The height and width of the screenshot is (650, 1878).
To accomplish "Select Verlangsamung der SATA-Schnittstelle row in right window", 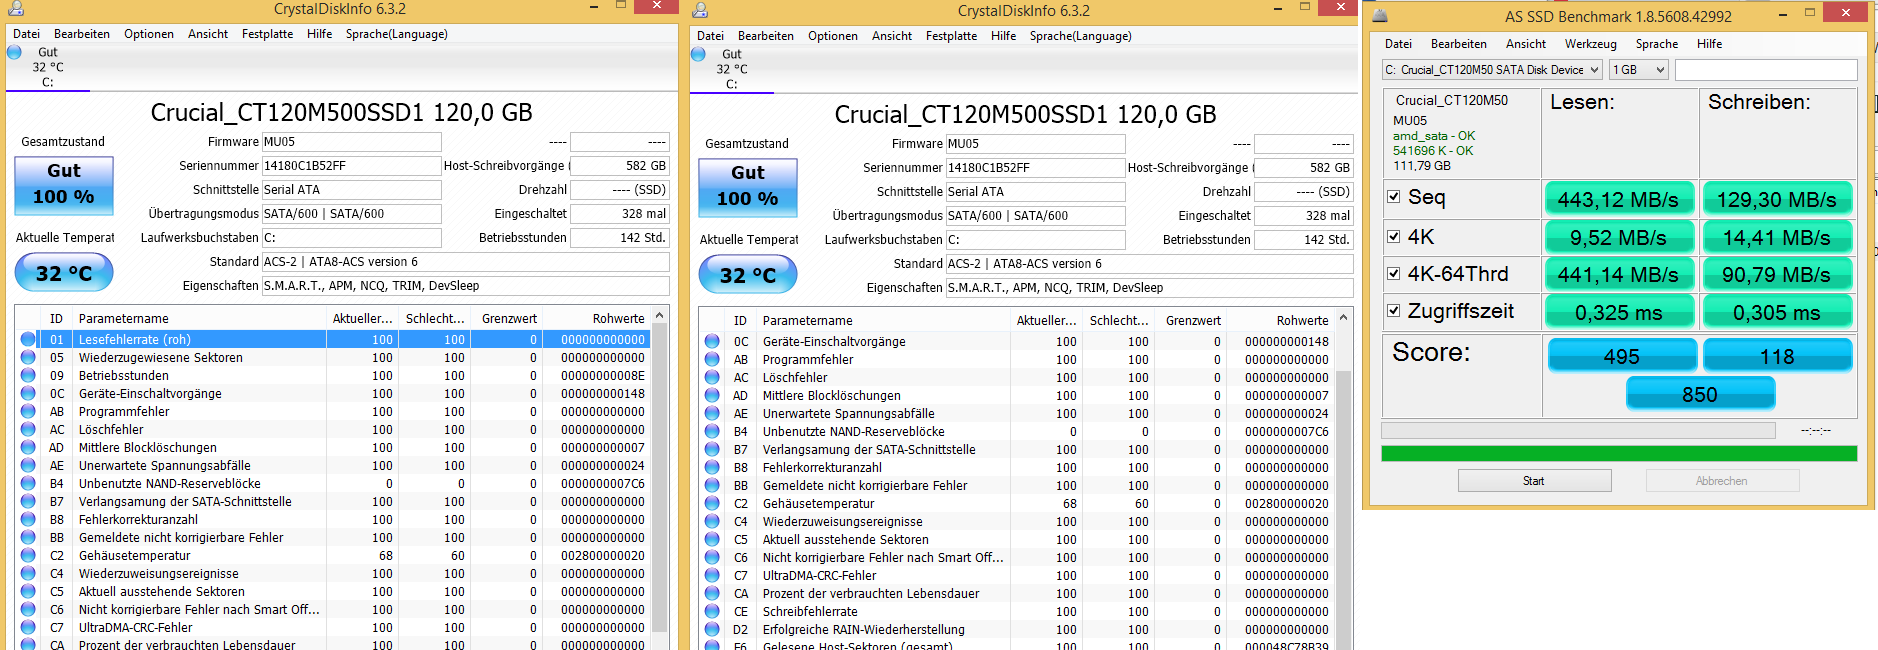I will point(1018,449).
